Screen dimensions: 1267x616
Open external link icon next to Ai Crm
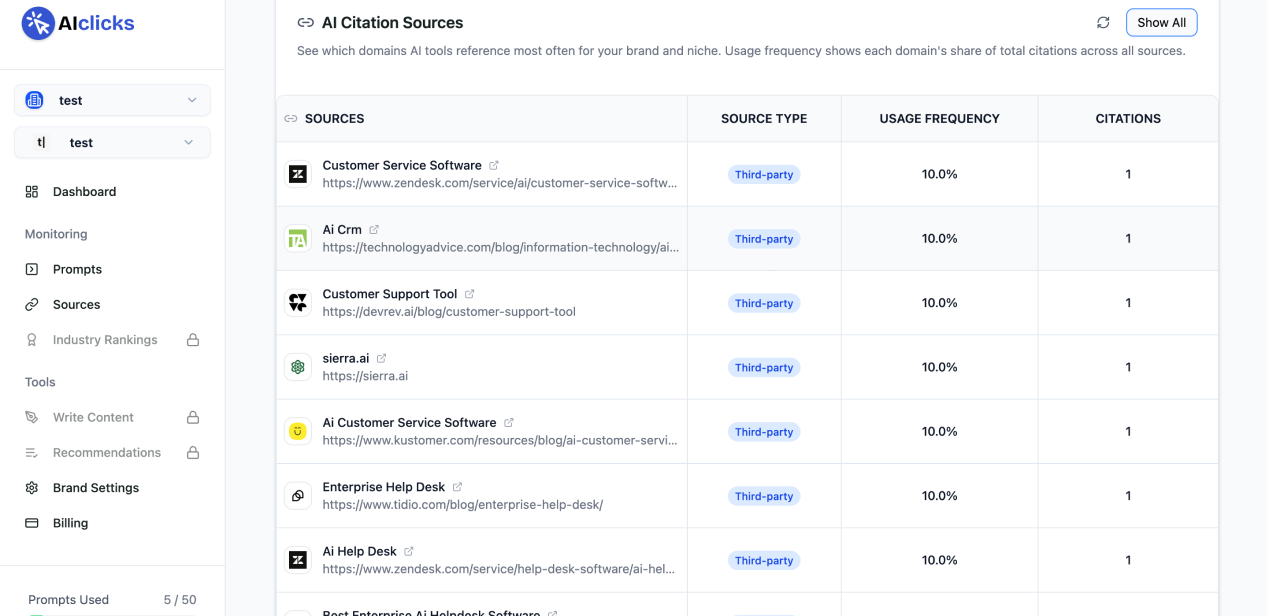374,230
